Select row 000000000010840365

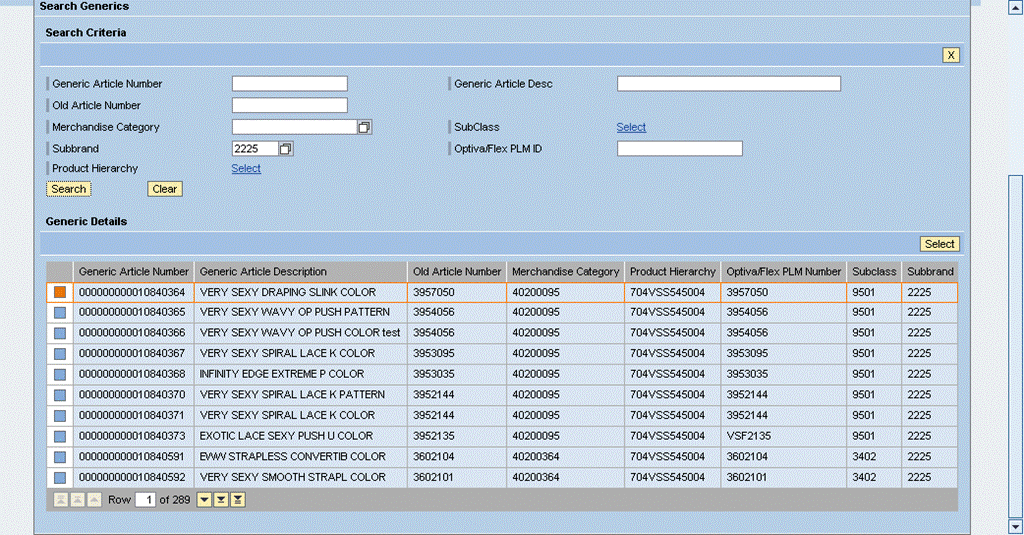click(60, 312)
